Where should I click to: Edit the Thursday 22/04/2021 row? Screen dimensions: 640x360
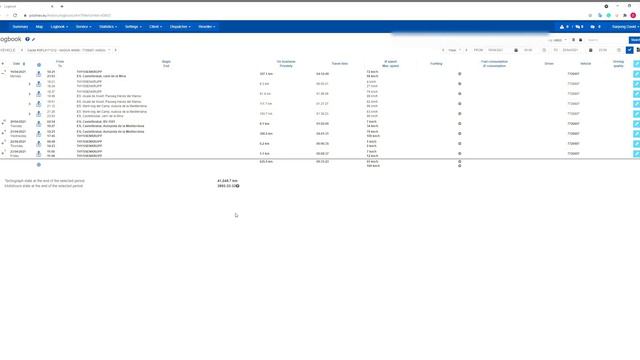(636, 144)
